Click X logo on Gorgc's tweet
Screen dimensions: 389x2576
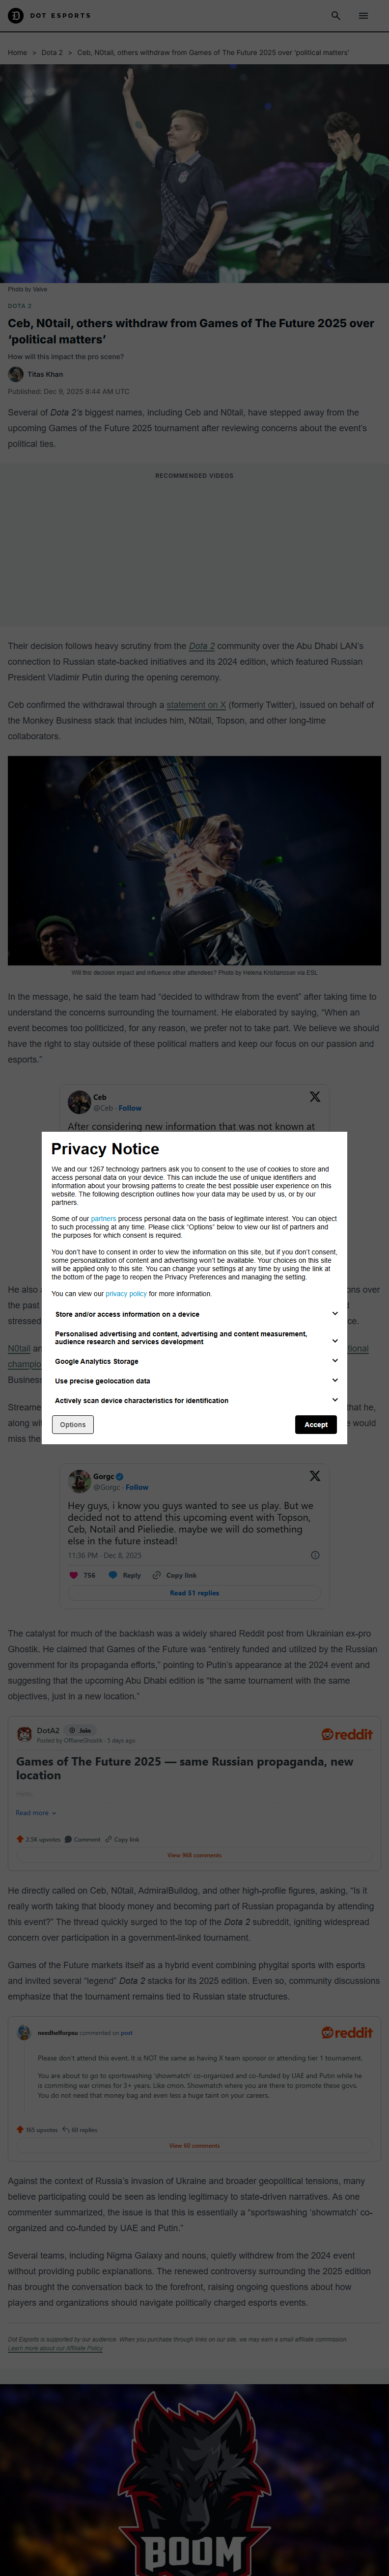315,1476
